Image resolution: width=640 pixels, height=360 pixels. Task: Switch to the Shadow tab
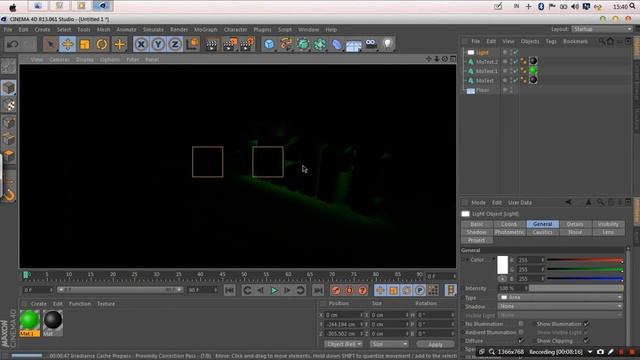click(x=477, y=232)
